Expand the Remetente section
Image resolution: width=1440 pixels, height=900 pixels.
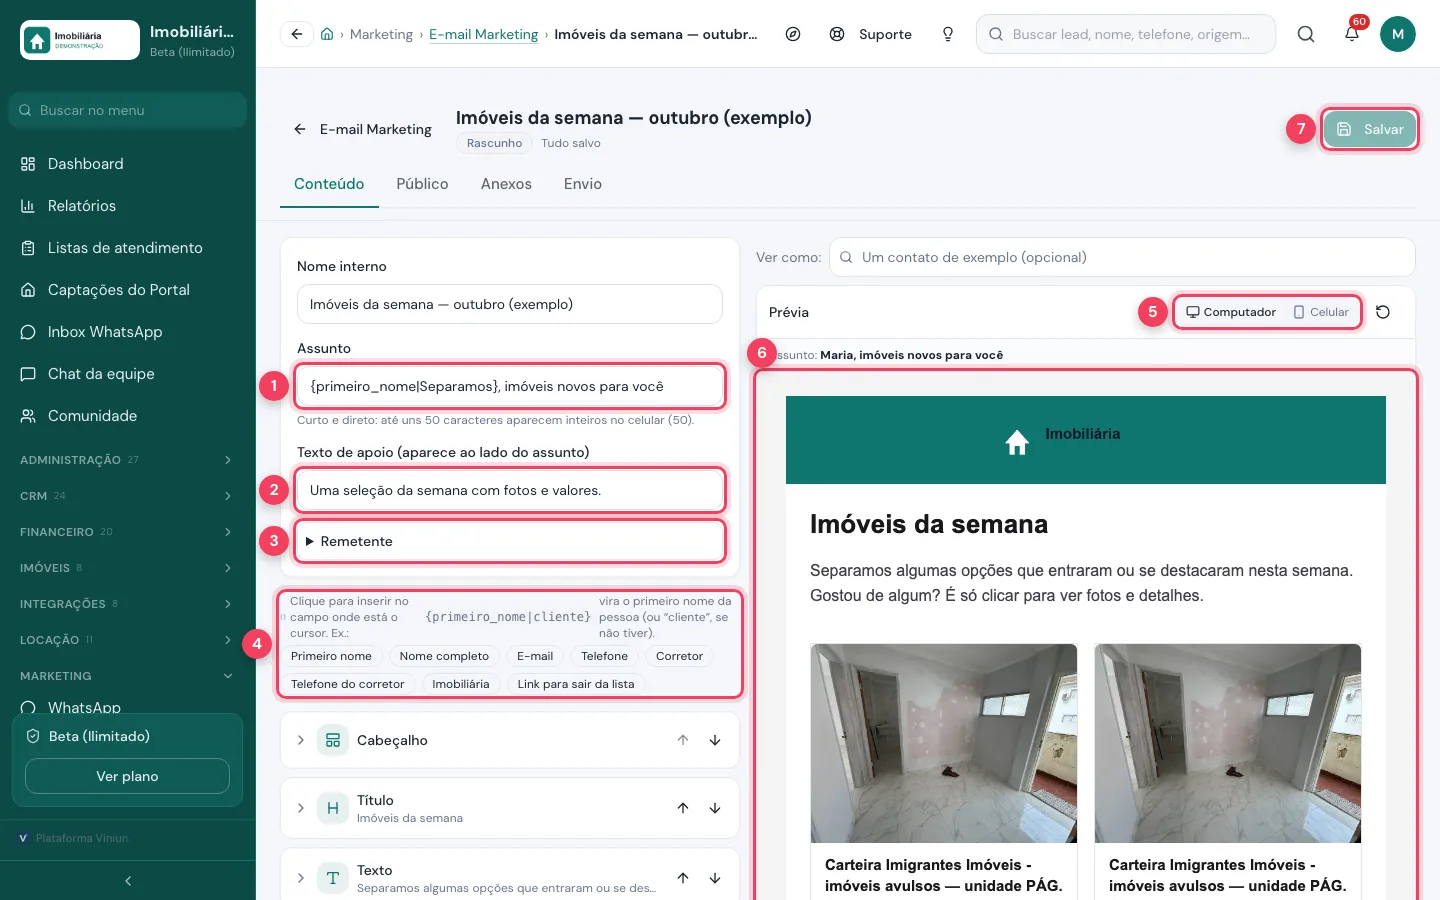[x=510, y=541]
